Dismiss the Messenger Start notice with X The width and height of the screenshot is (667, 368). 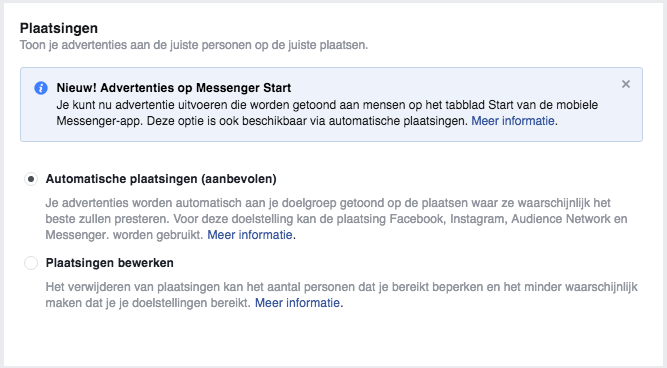point(626,84)
